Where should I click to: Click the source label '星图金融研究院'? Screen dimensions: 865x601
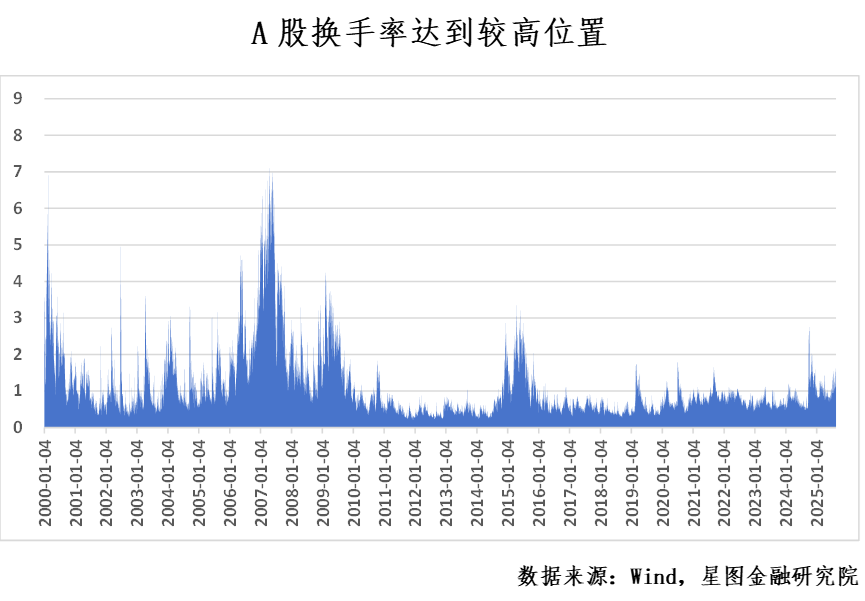[x=780, y=577]
